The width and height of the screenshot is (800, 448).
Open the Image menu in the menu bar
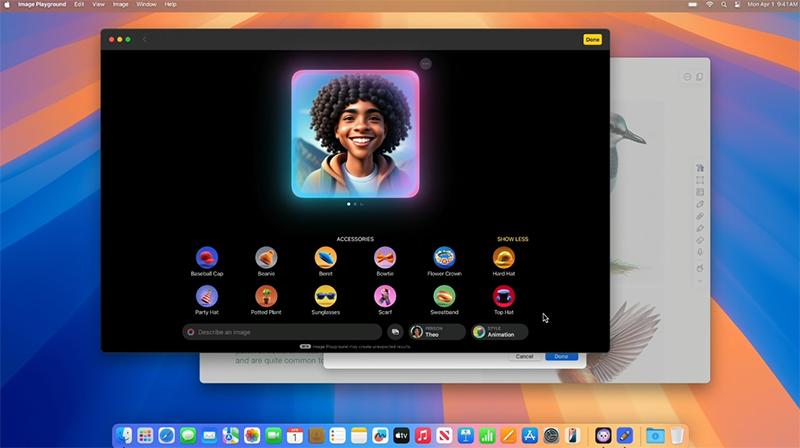tap(120, 5)
